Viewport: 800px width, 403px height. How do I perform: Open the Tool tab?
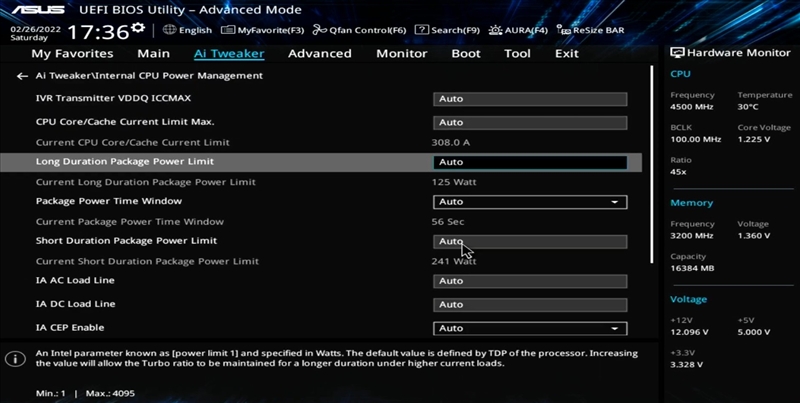coord(517,54)
